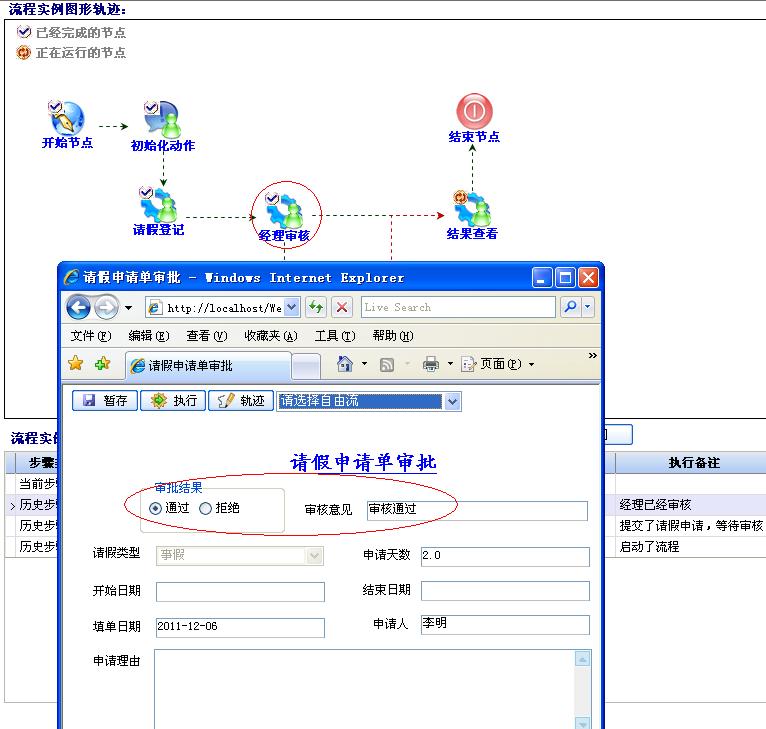Click Add to Favorites star-plus icon
The width and height of the screenshot is (766, 729).
coord(103,364)
